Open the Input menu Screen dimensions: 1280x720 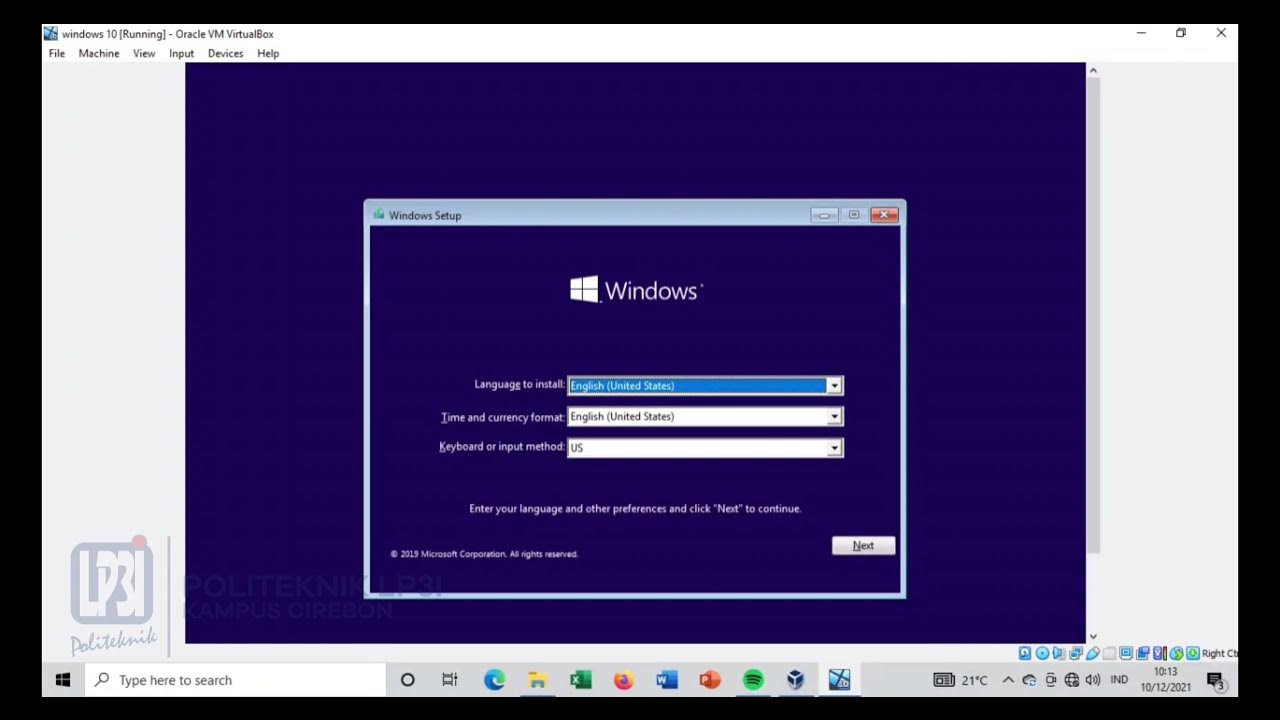[x=181, y=53]
